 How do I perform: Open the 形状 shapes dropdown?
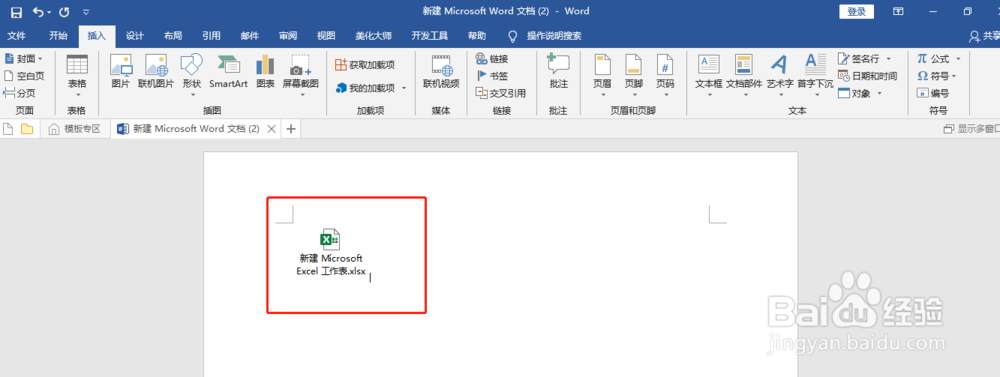[x=191, y=76]
